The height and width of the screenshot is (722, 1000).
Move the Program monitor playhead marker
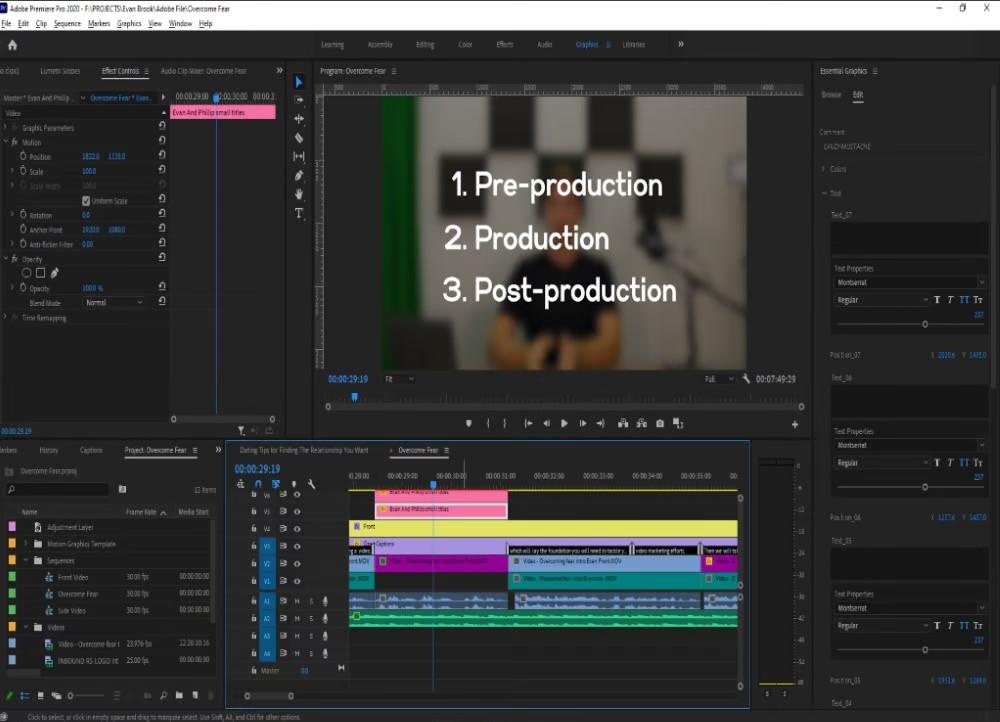(355, 397)
